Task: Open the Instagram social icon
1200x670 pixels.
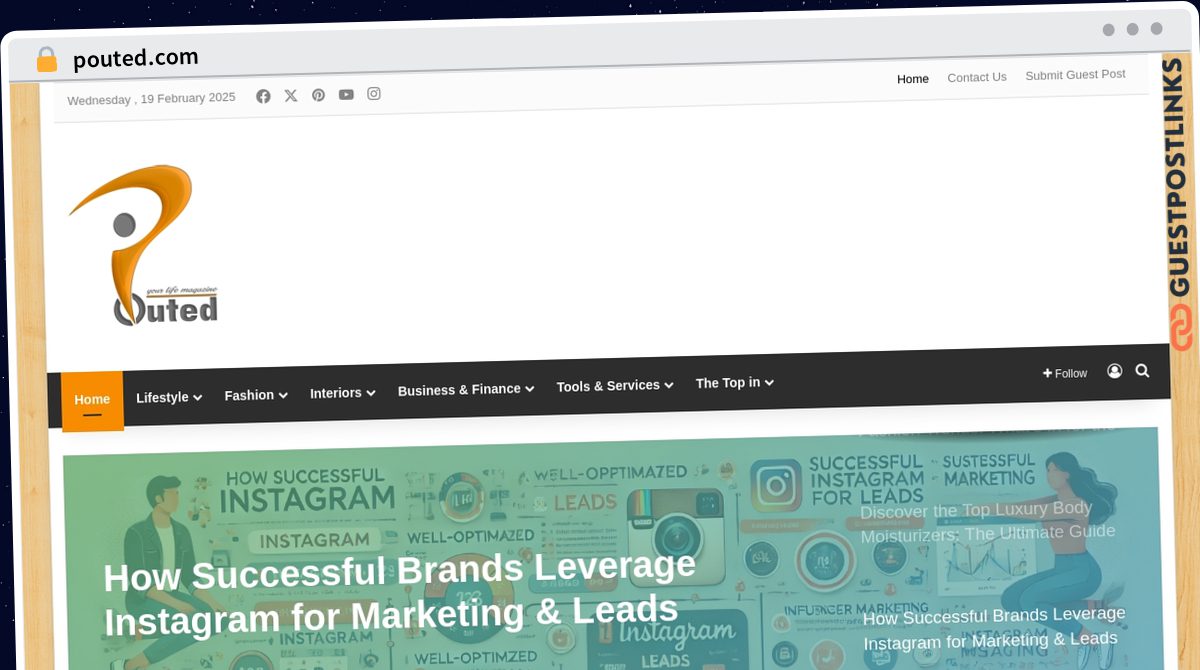Action: 374,93
